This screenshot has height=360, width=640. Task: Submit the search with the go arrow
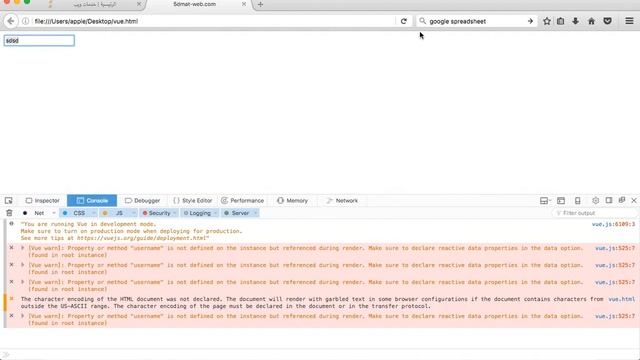530,21
